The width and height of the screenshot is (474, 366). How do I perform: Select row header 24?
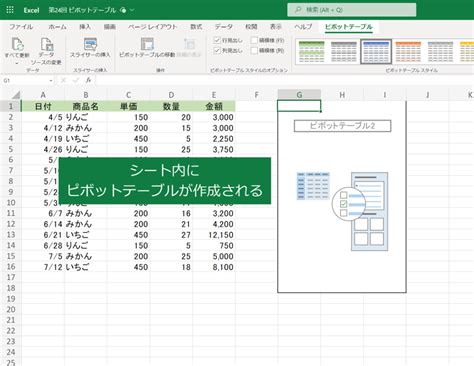click(x=11, y=352)
